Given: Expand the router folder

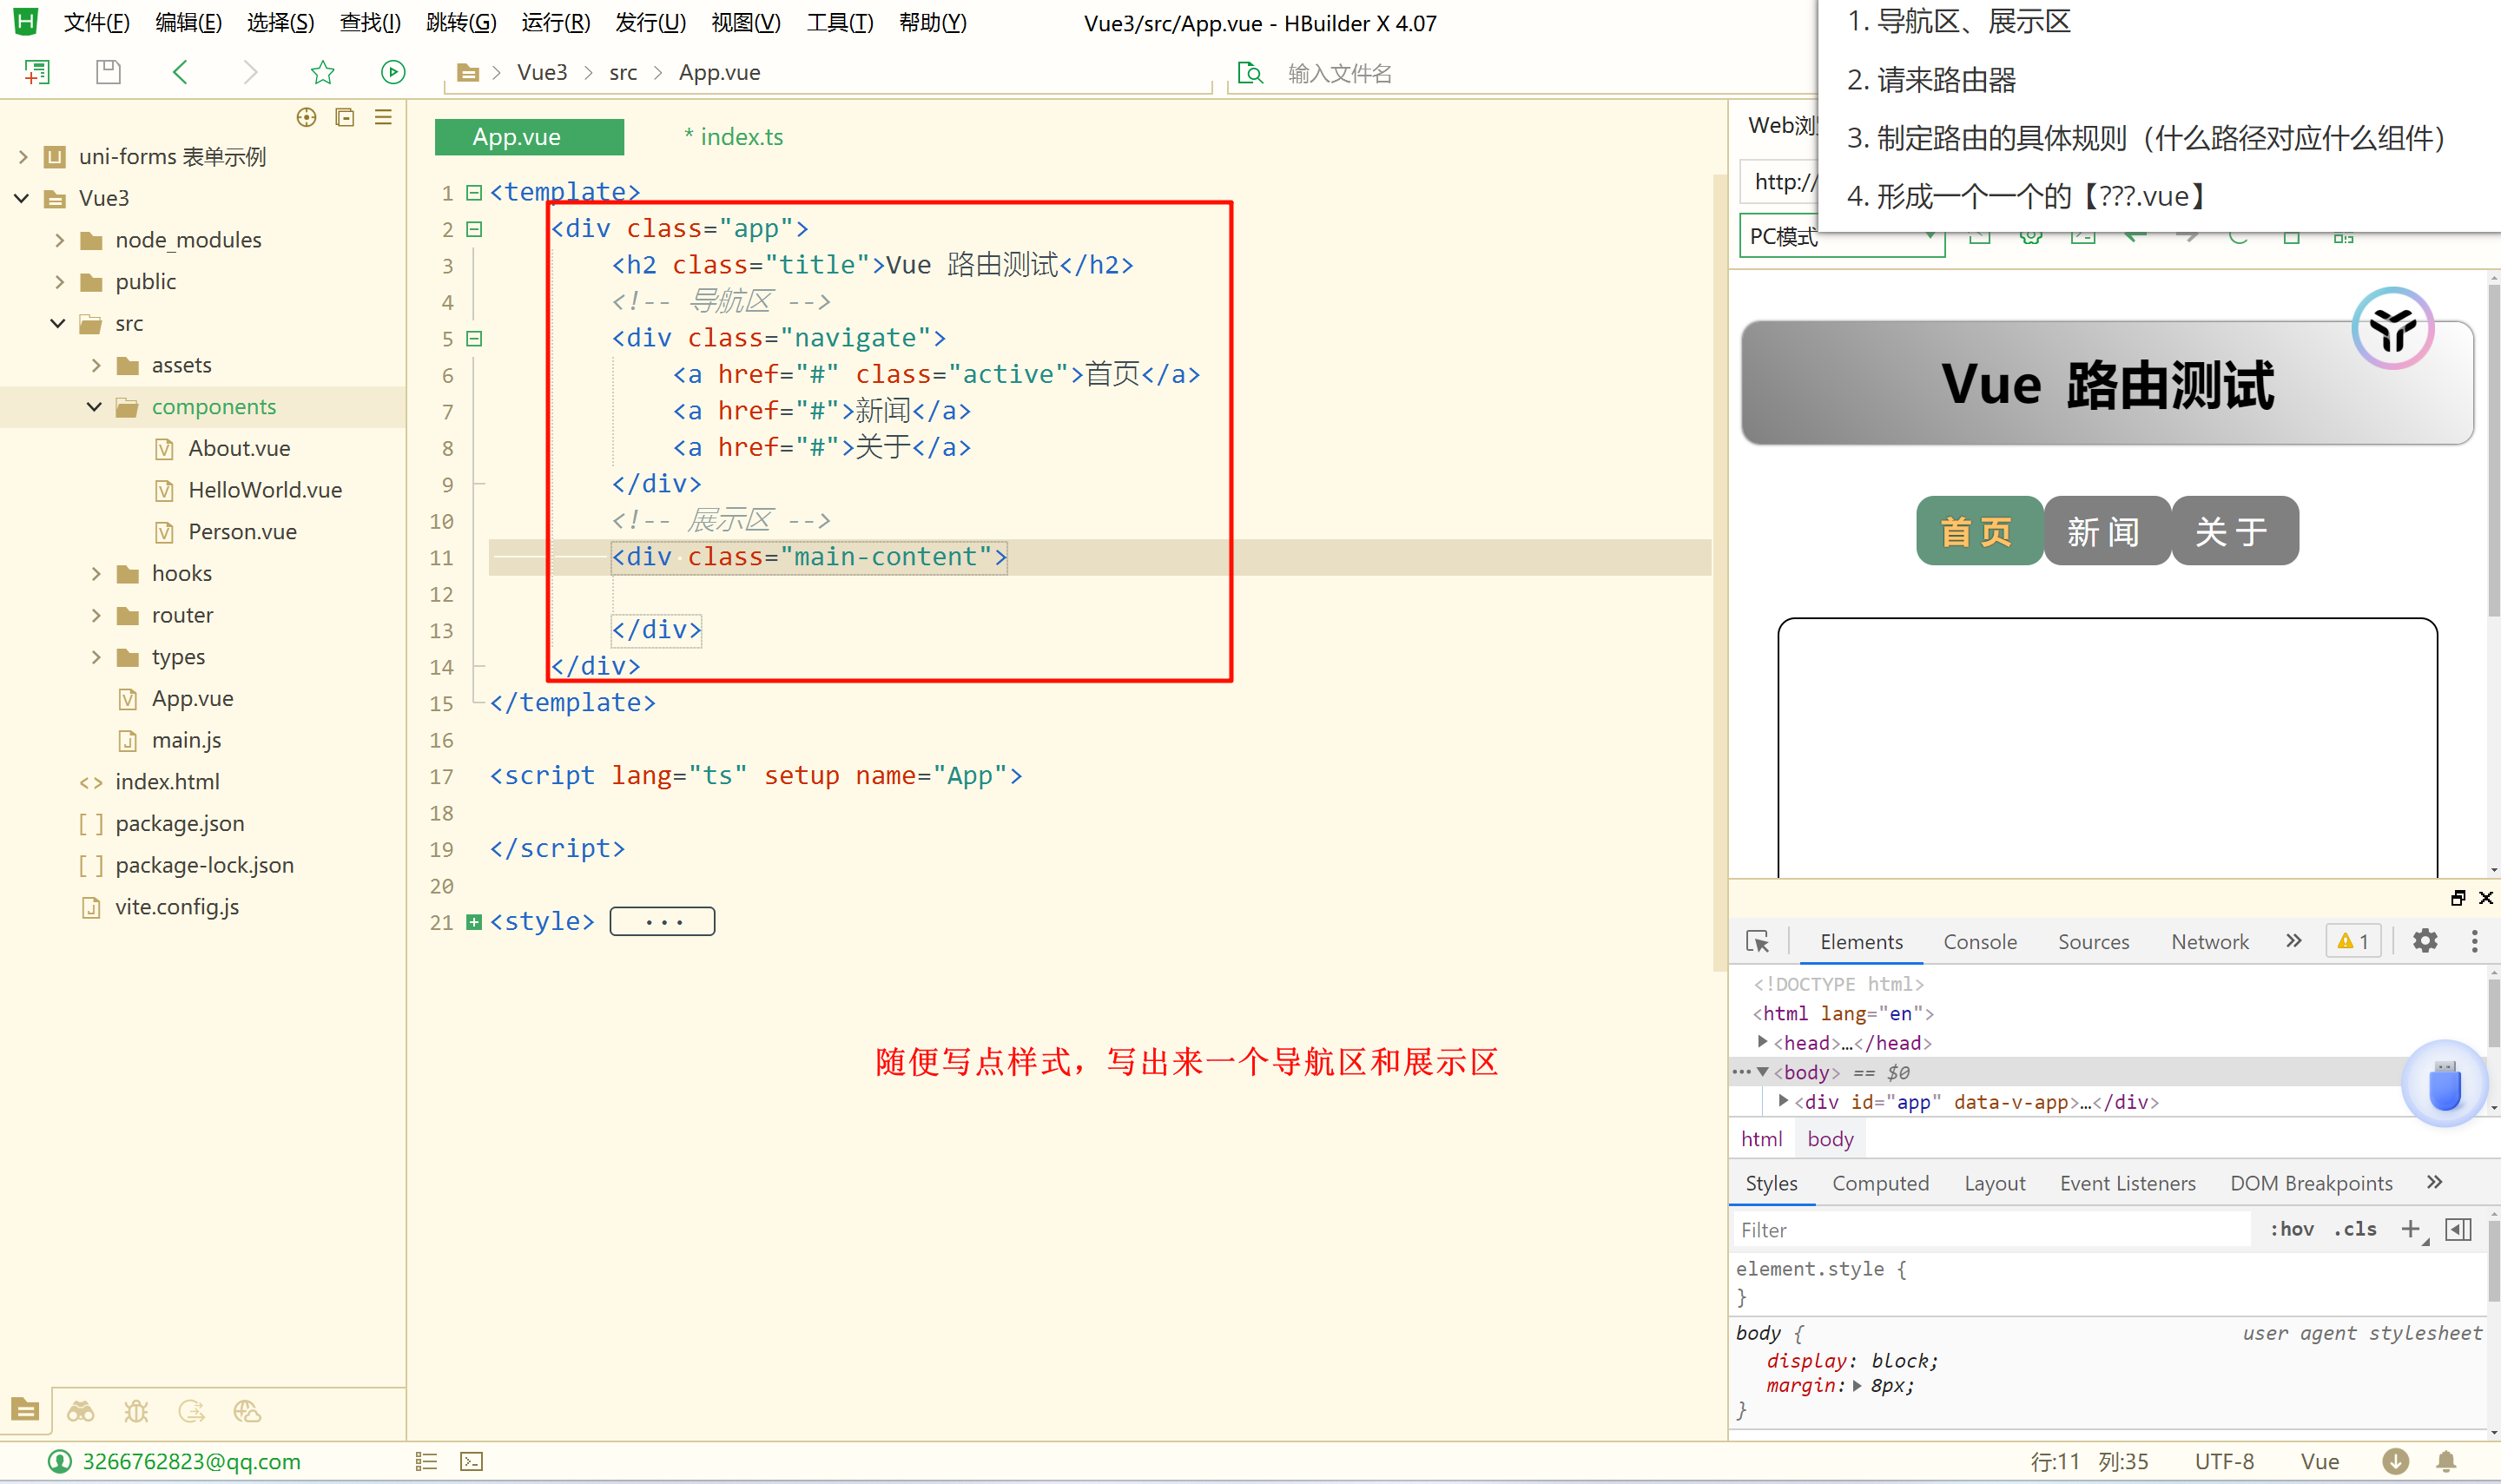Looking at the screenshot, I should pos(96,615).
